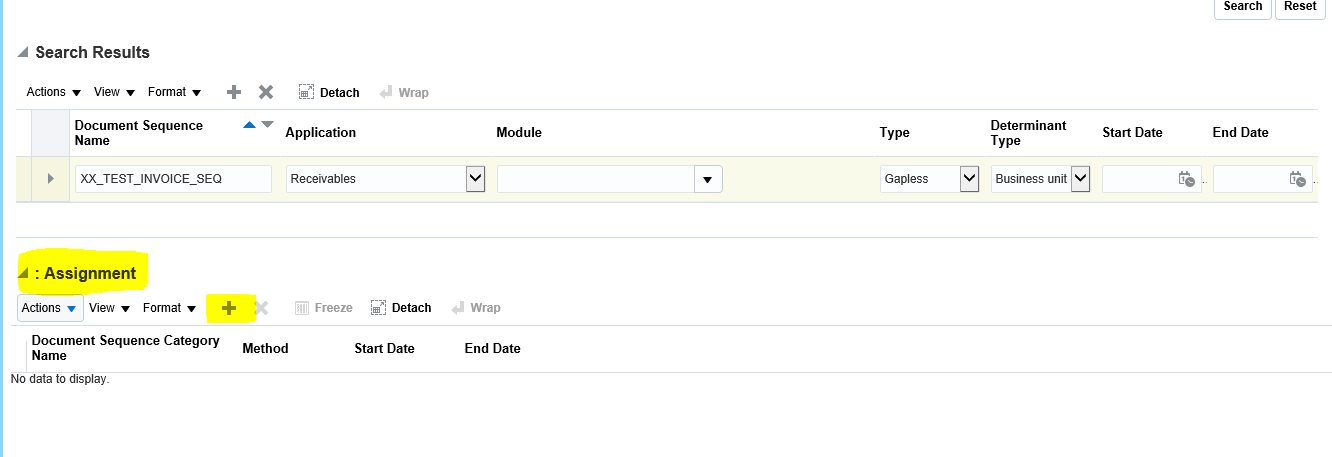
Task: Click the add row plus icon in Search Results
Action: [234, 92]
